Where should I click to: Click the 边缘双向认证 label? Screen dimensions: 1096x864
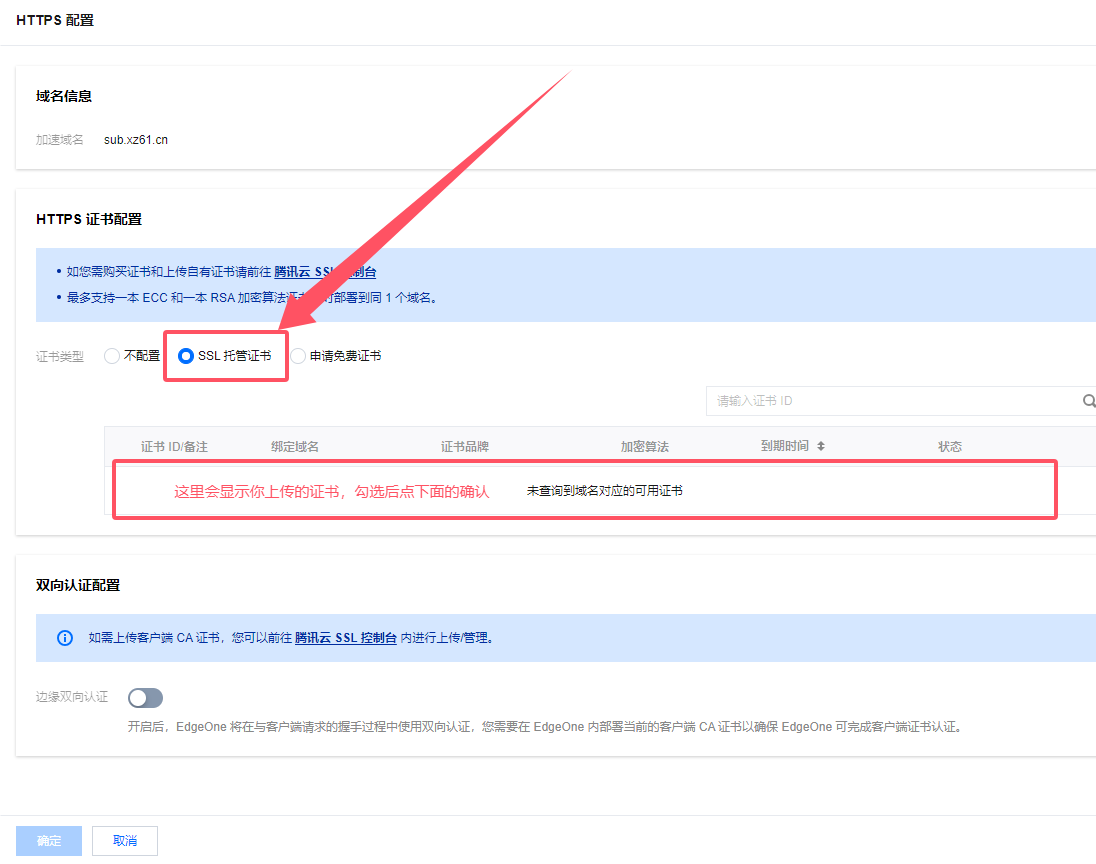pyautogui.click(x=72, y=697)
